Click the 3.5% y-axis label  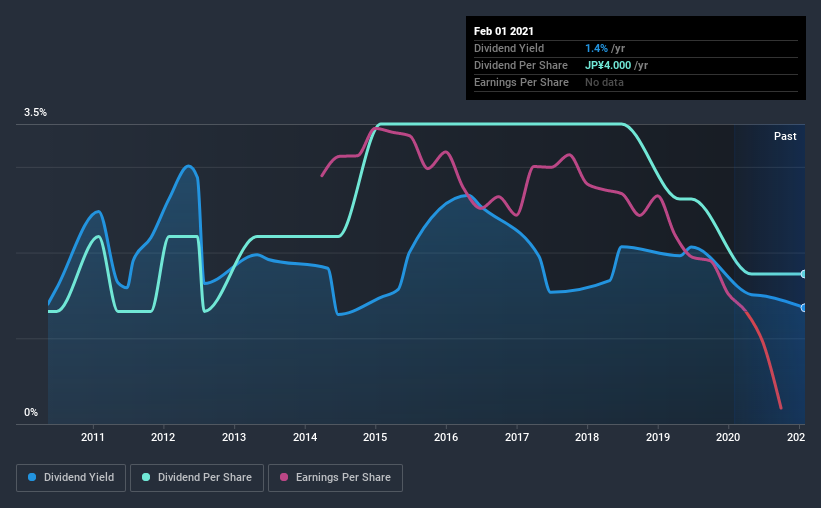click(35, 113)
